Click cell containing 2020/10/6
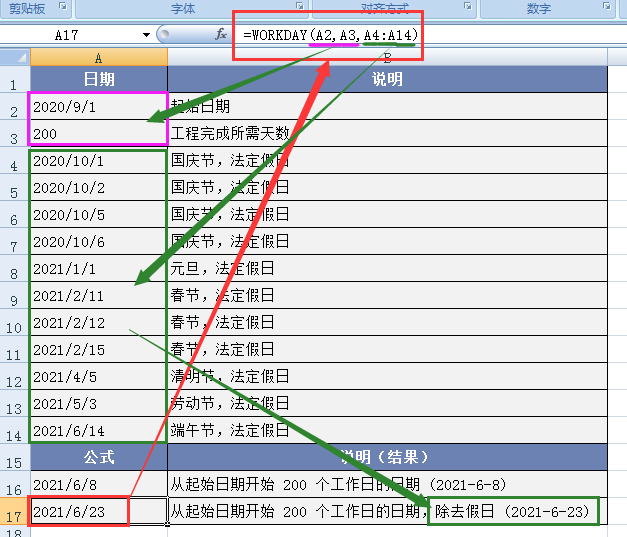This screenshot has width=627, height=537. tap(99, 241)
